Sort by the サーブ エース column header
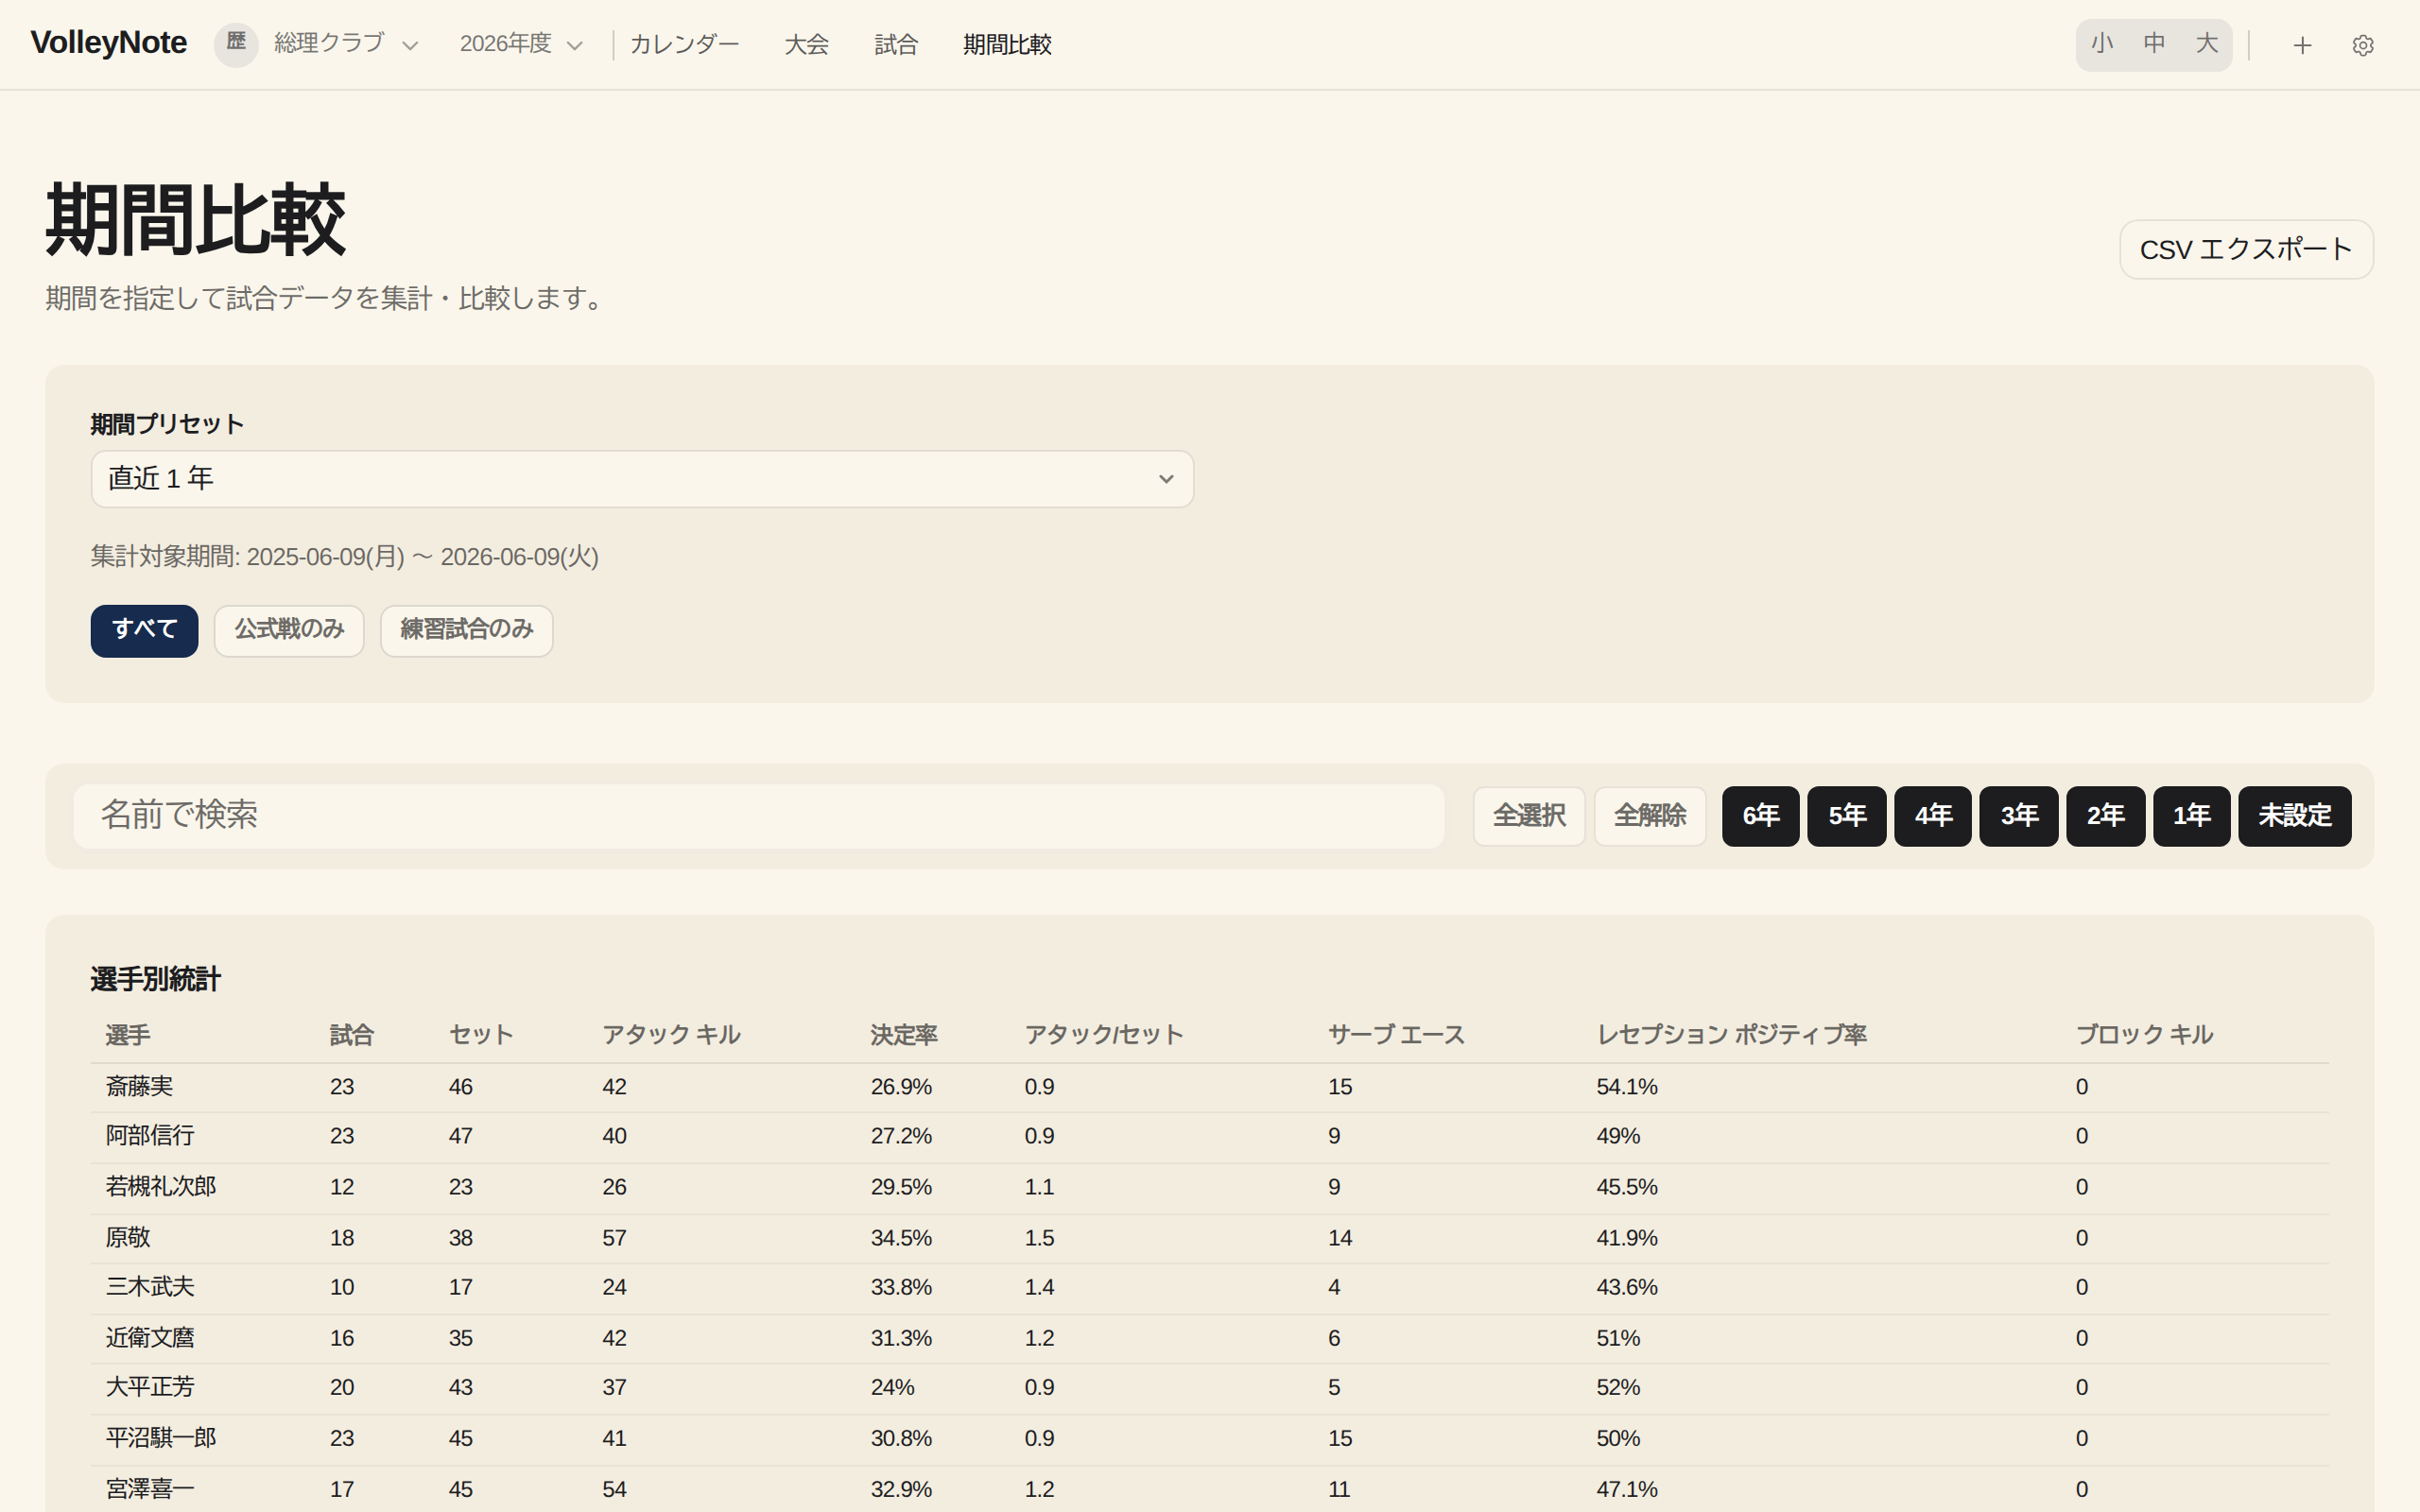Image resolution: width=2420 pixels, height=1512 pixels. coord(1396,1035)
